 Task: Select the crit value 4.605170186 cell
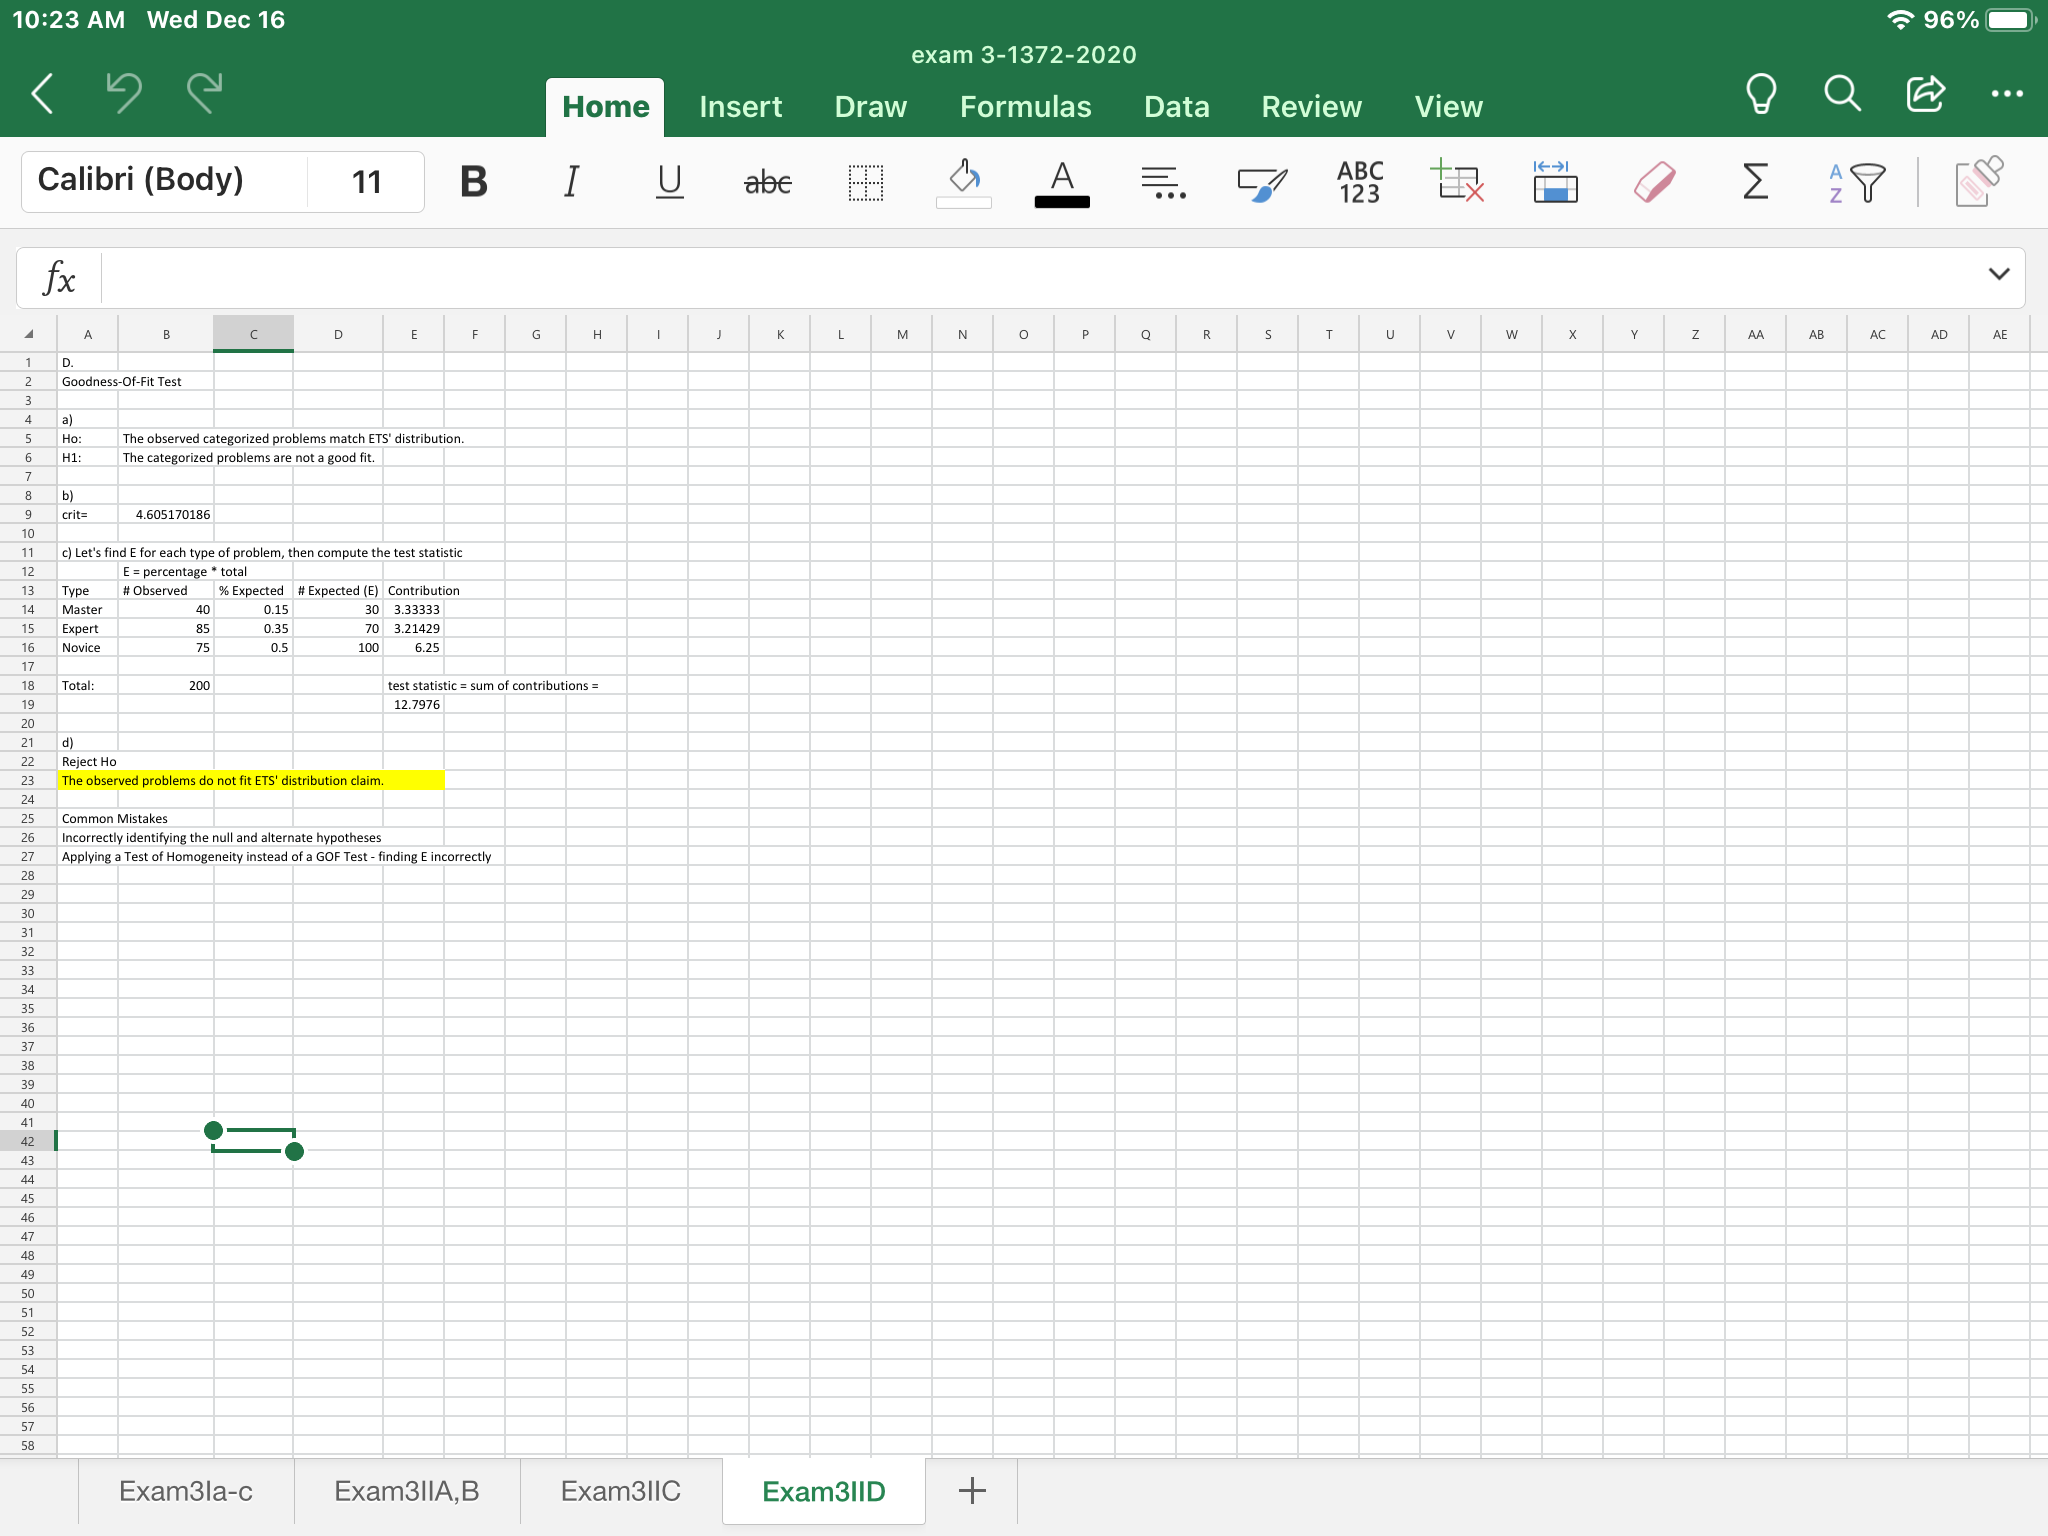tap(165, 514)
